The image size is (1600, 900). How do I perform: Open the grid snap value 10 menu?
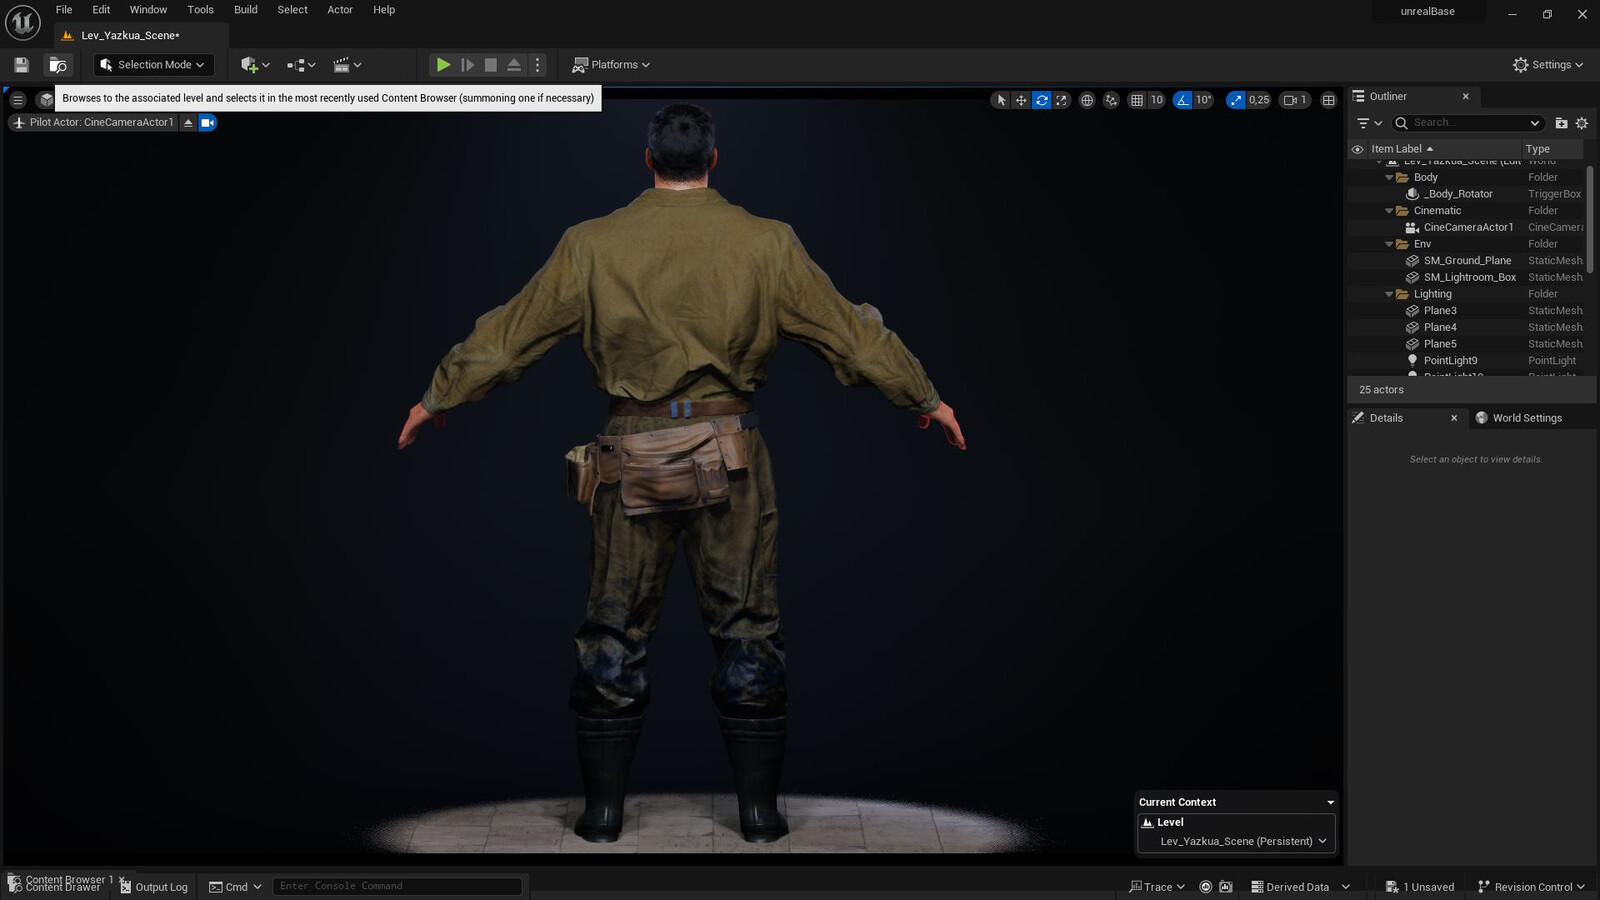(x=1157, y=100)
